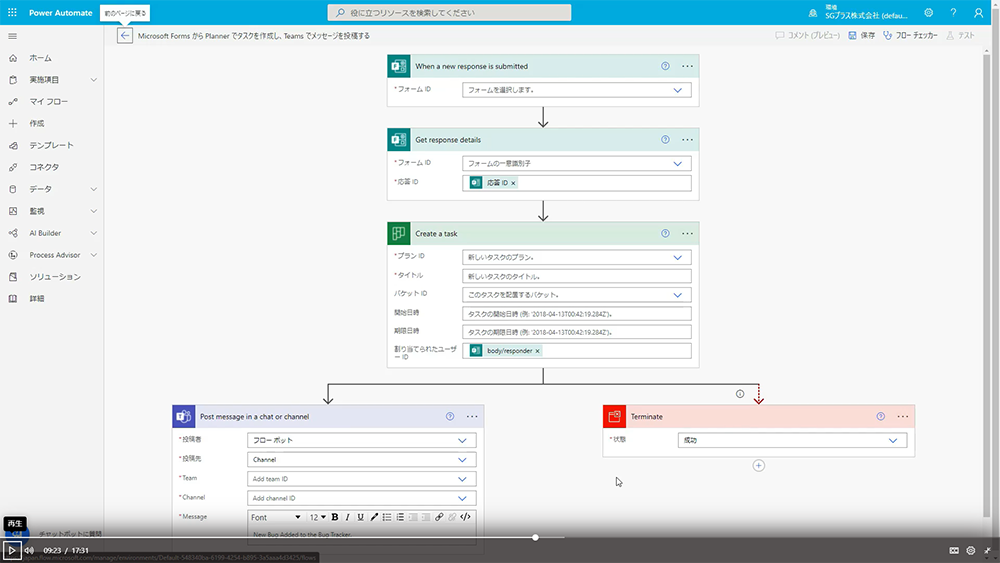Open the help question mark in the top bar
Image resolution: width=1000 pixels, height=563 pixels.
(953, 13)
